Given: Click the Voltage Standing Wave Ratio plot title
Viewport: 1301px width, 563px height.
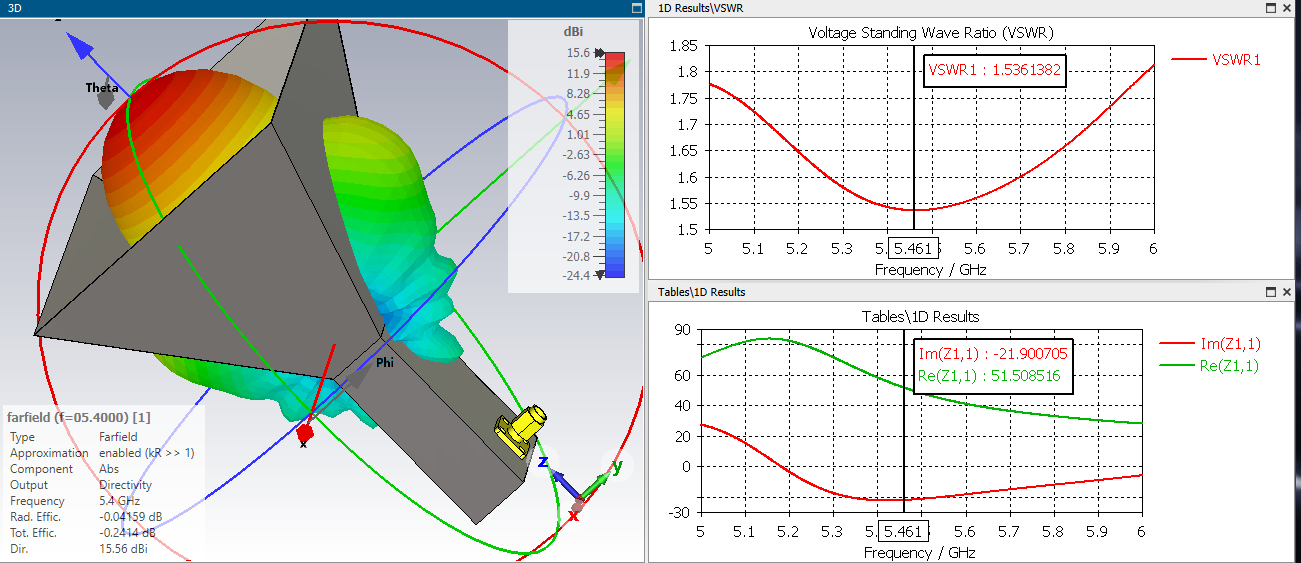Looking at the screenshot, I should [x=931, y=33].
